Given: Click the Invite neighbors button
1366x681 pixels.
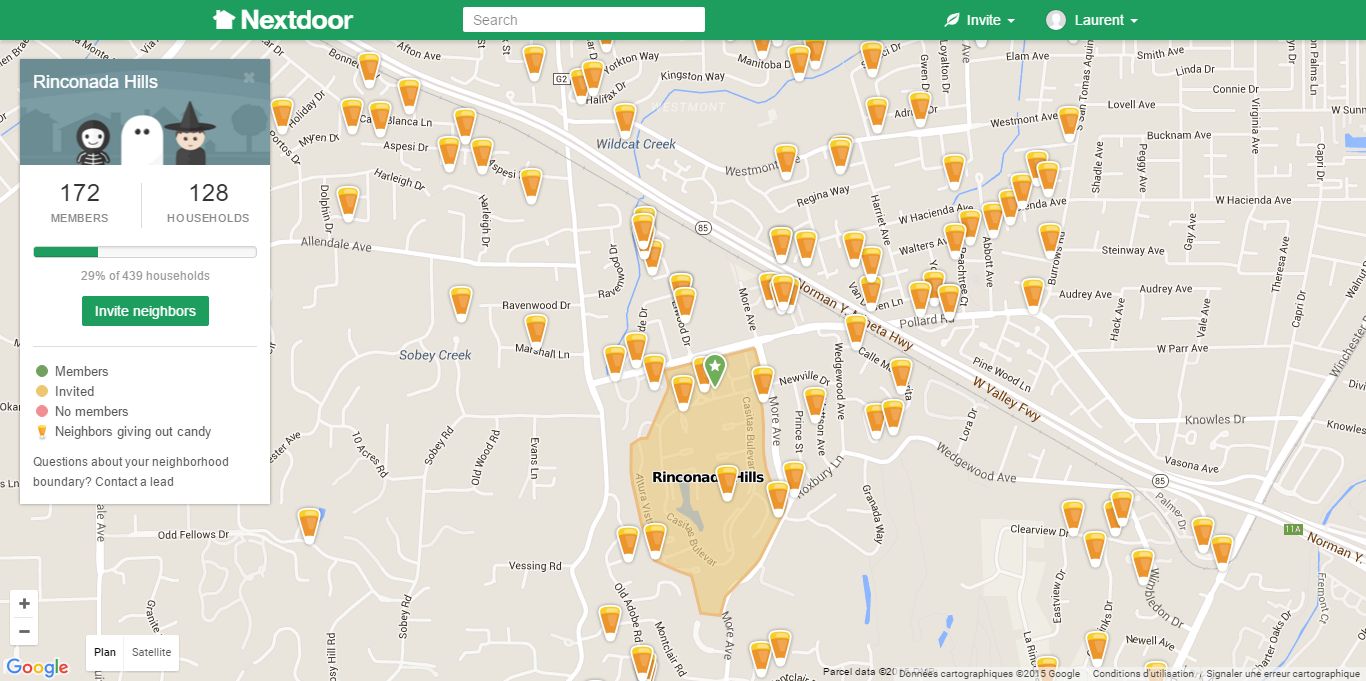Looking at the screenshot, I should point(145,311).
